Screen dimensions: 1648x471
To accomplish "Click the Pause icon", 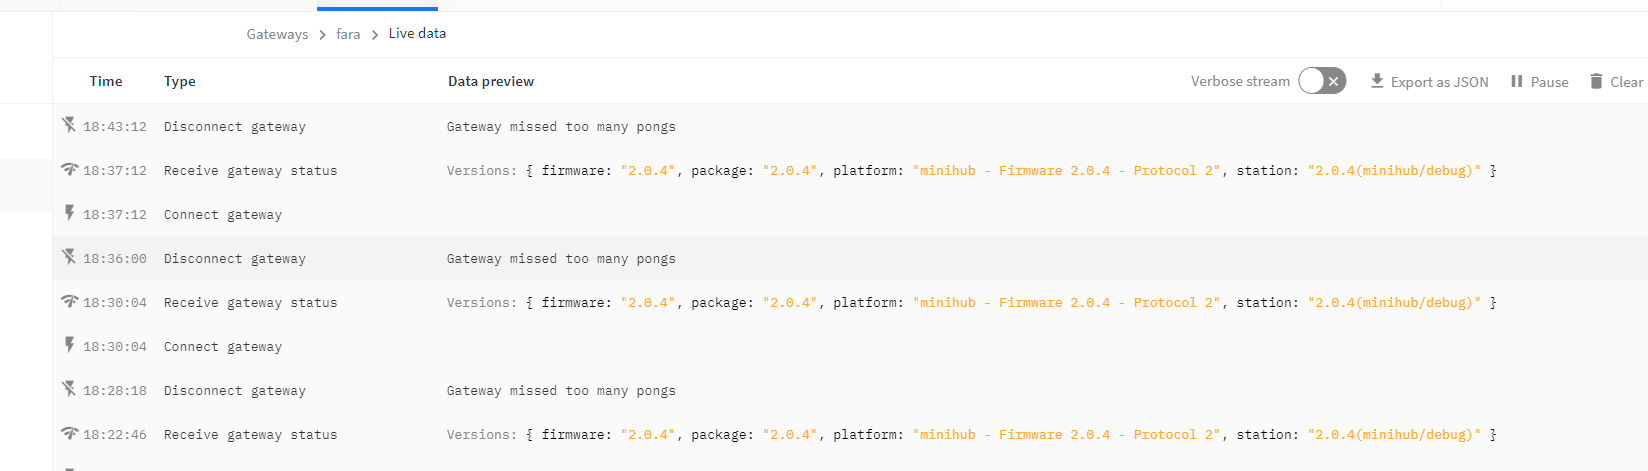I will (1517, 81).
